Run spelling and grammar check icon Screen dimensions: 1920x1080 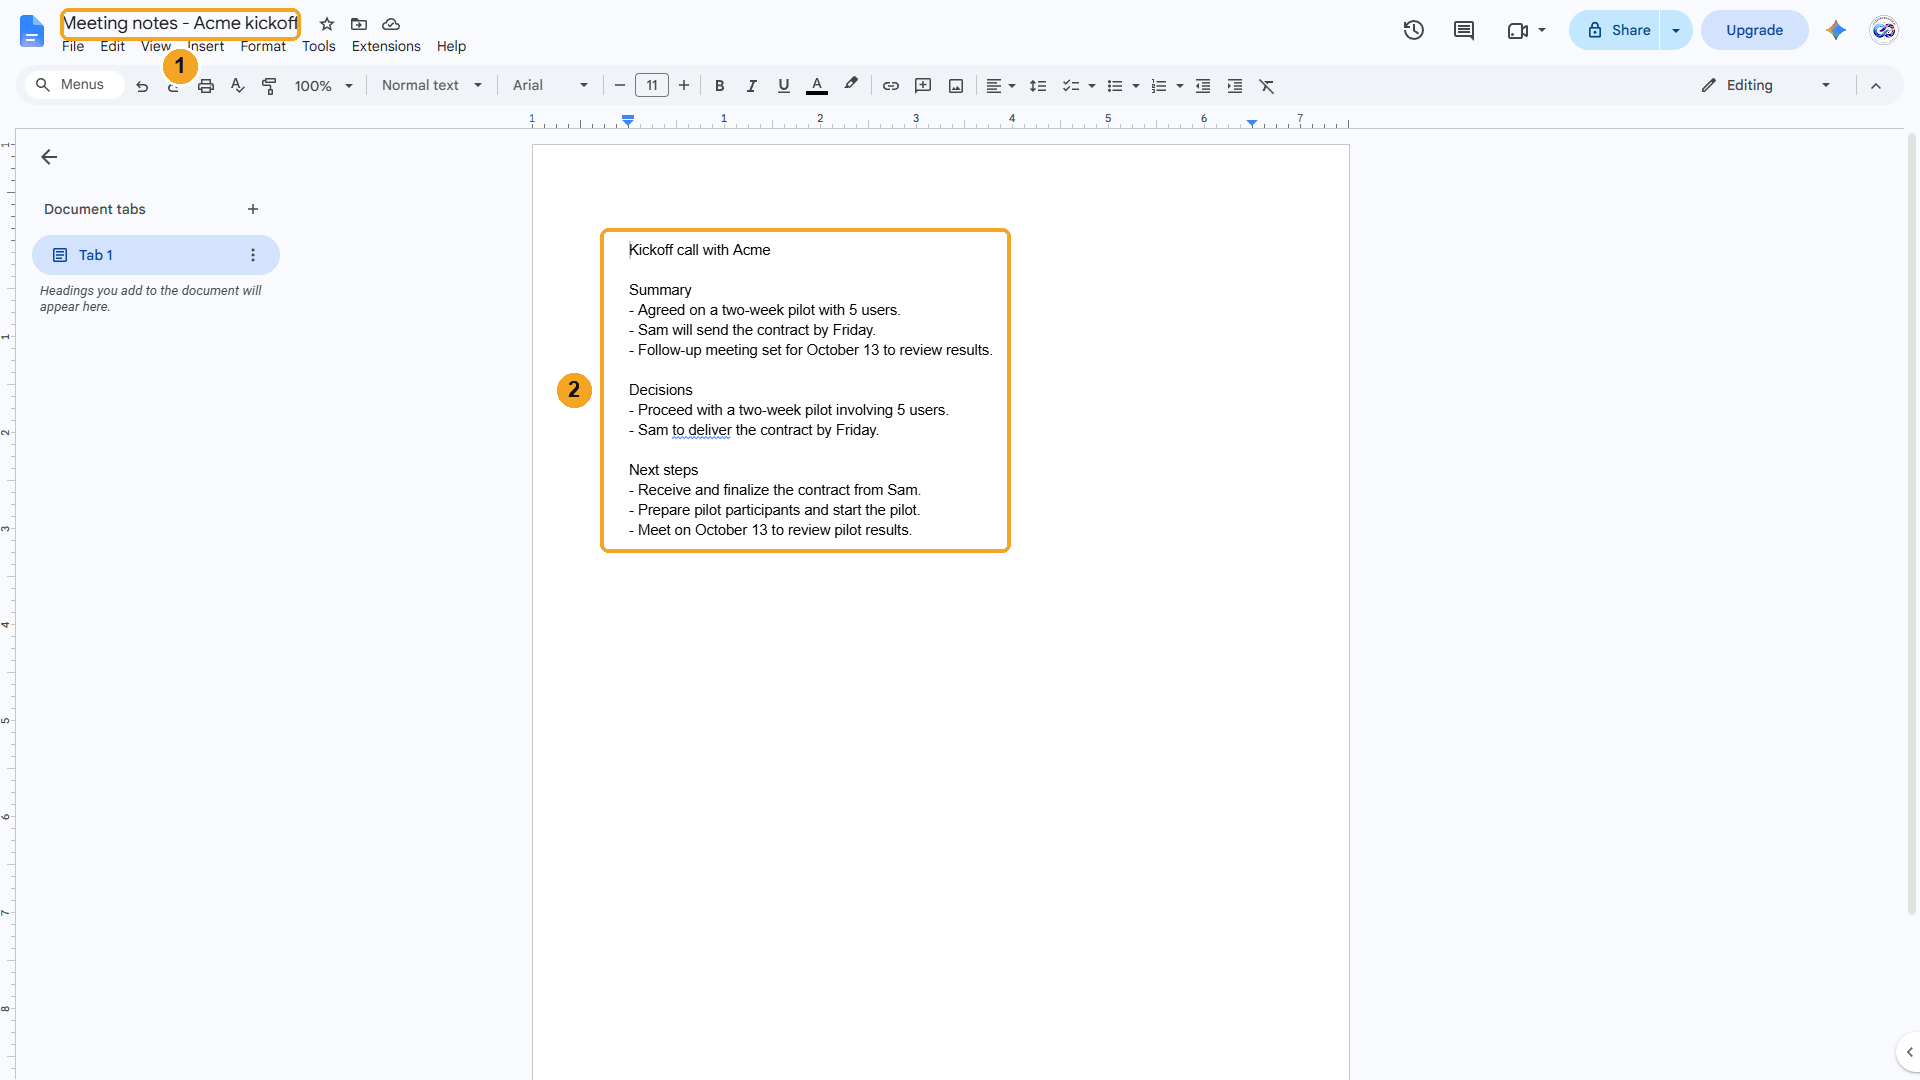(x=237, y=86)
